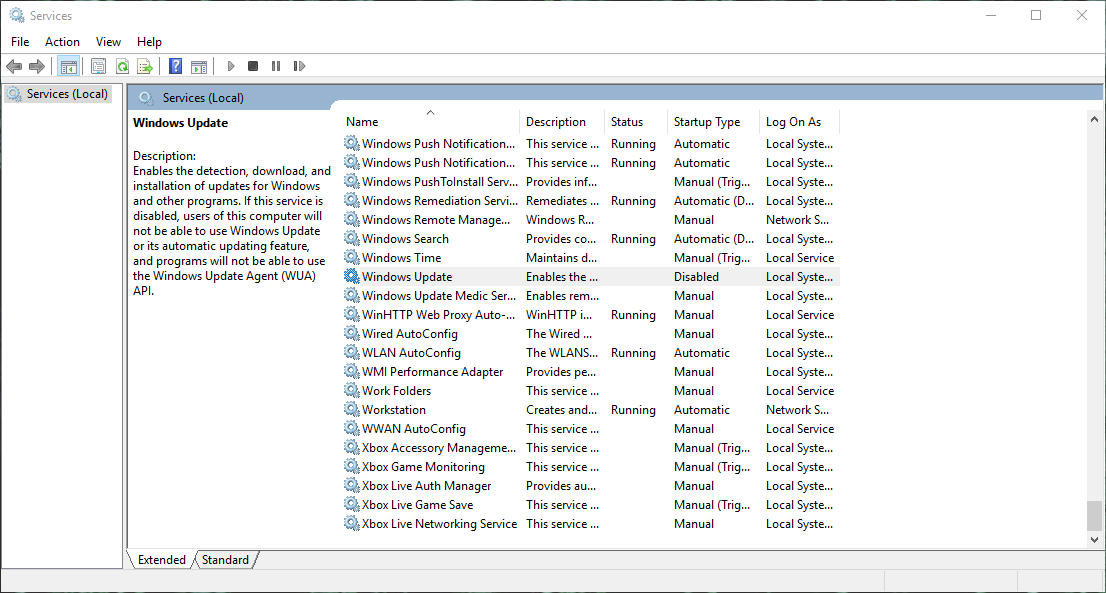Click the gear icon of WMI Performance Adapter

pyautogui.click(x=351, y=372)
